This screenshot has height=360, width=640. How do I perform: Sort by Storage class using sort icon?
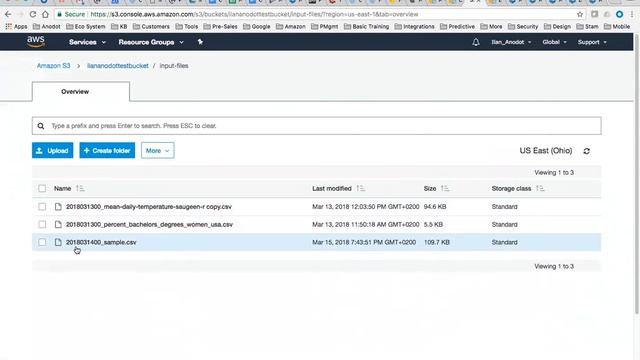point(540,188)
